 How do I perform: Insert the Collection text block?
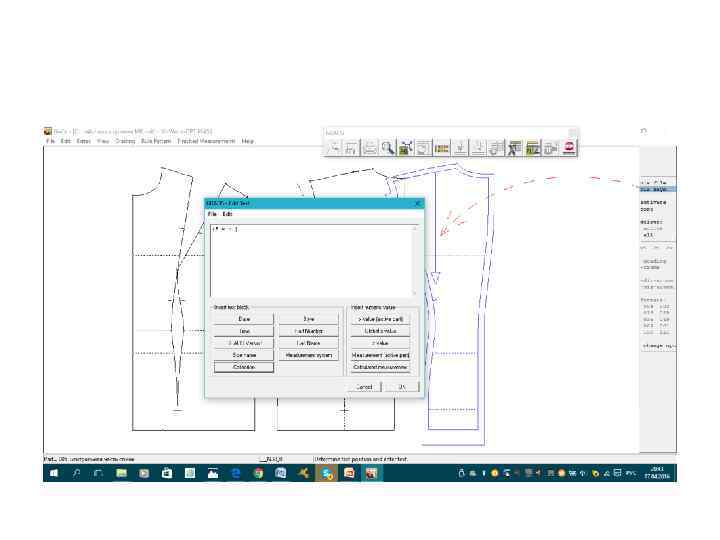(x=244, y=367)
